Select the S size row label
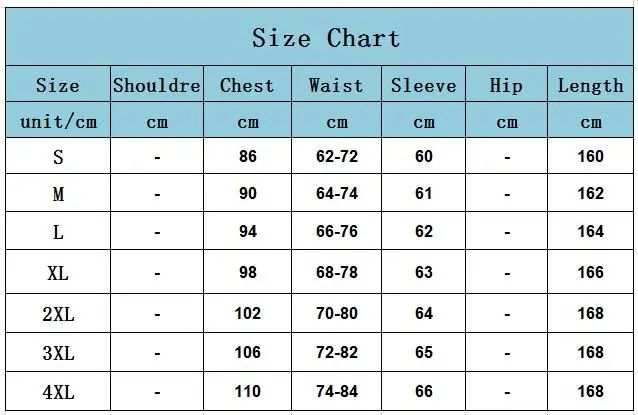 coord(58,157)
